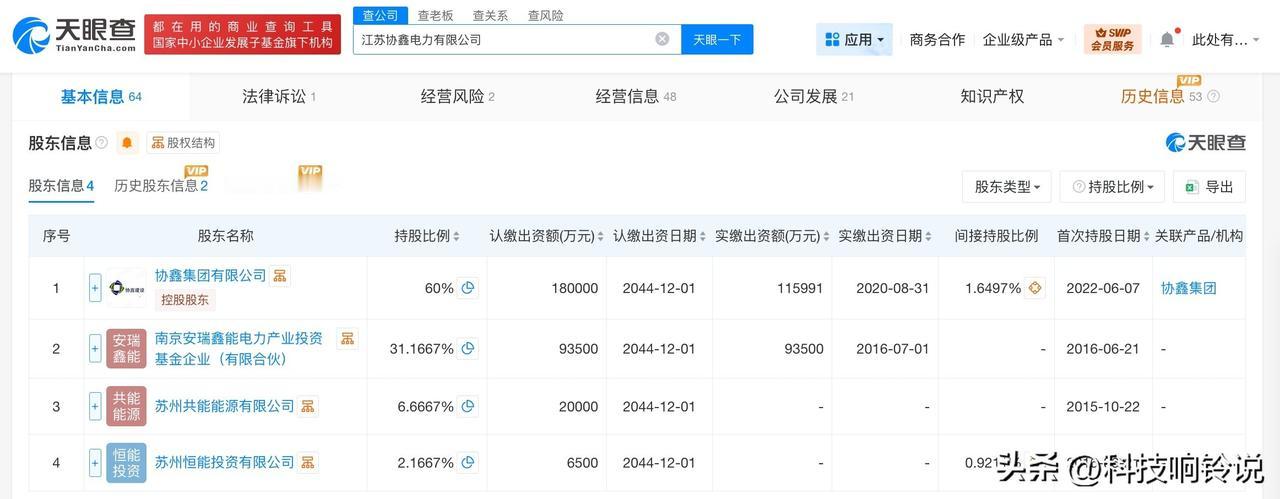Expand row 1 协鑫集团有限公司 plus button
The width and height of the screenshot is (1280, 499).
pyautogui.click(x=95, y=287)
